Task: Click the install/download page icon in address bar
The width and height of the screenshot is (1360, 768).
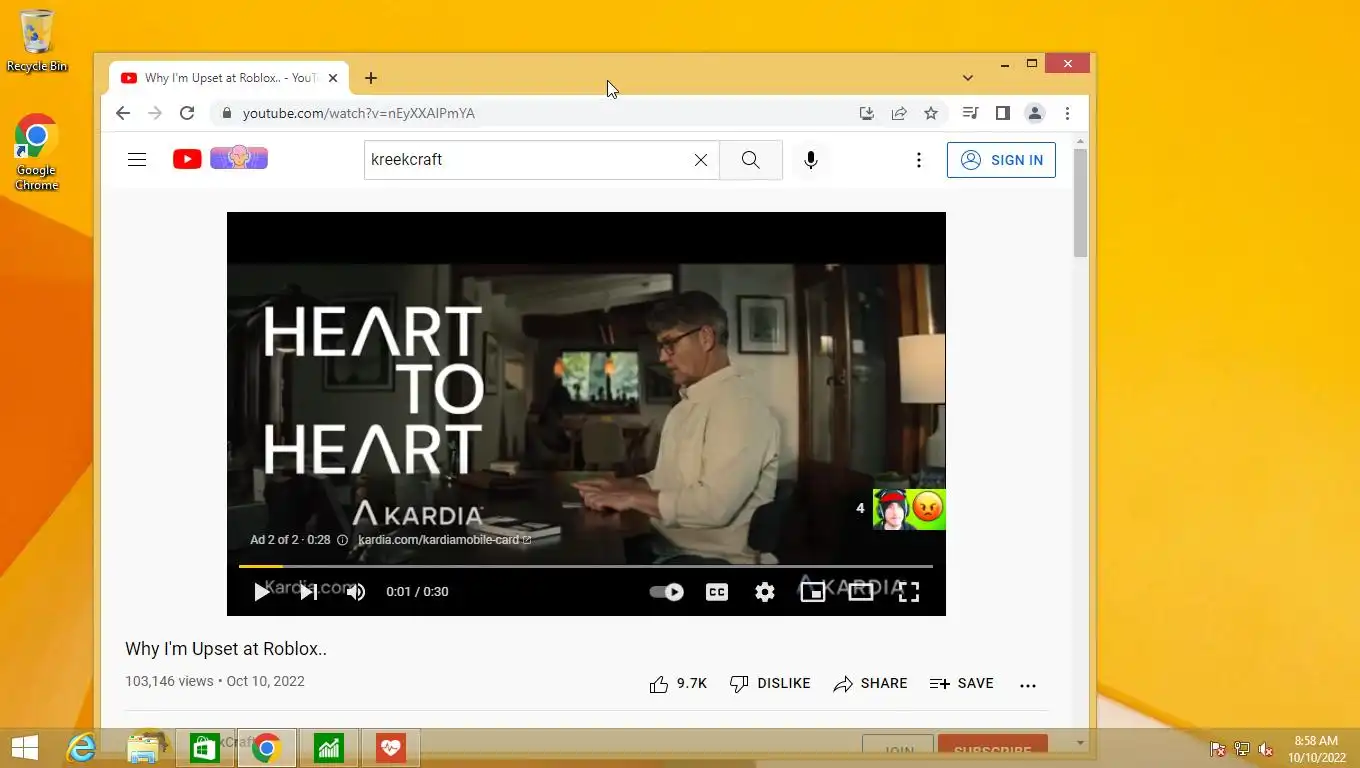Action: pos(867,113)
